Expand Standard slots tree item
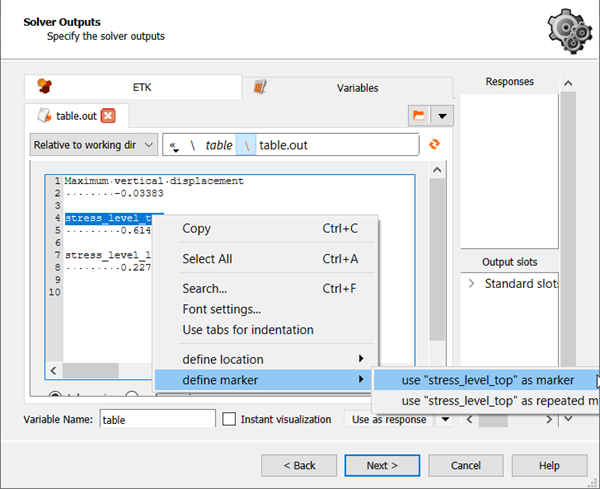Viewport: 600px width, 489px height. pyautogui.click(x=472, y=284)
